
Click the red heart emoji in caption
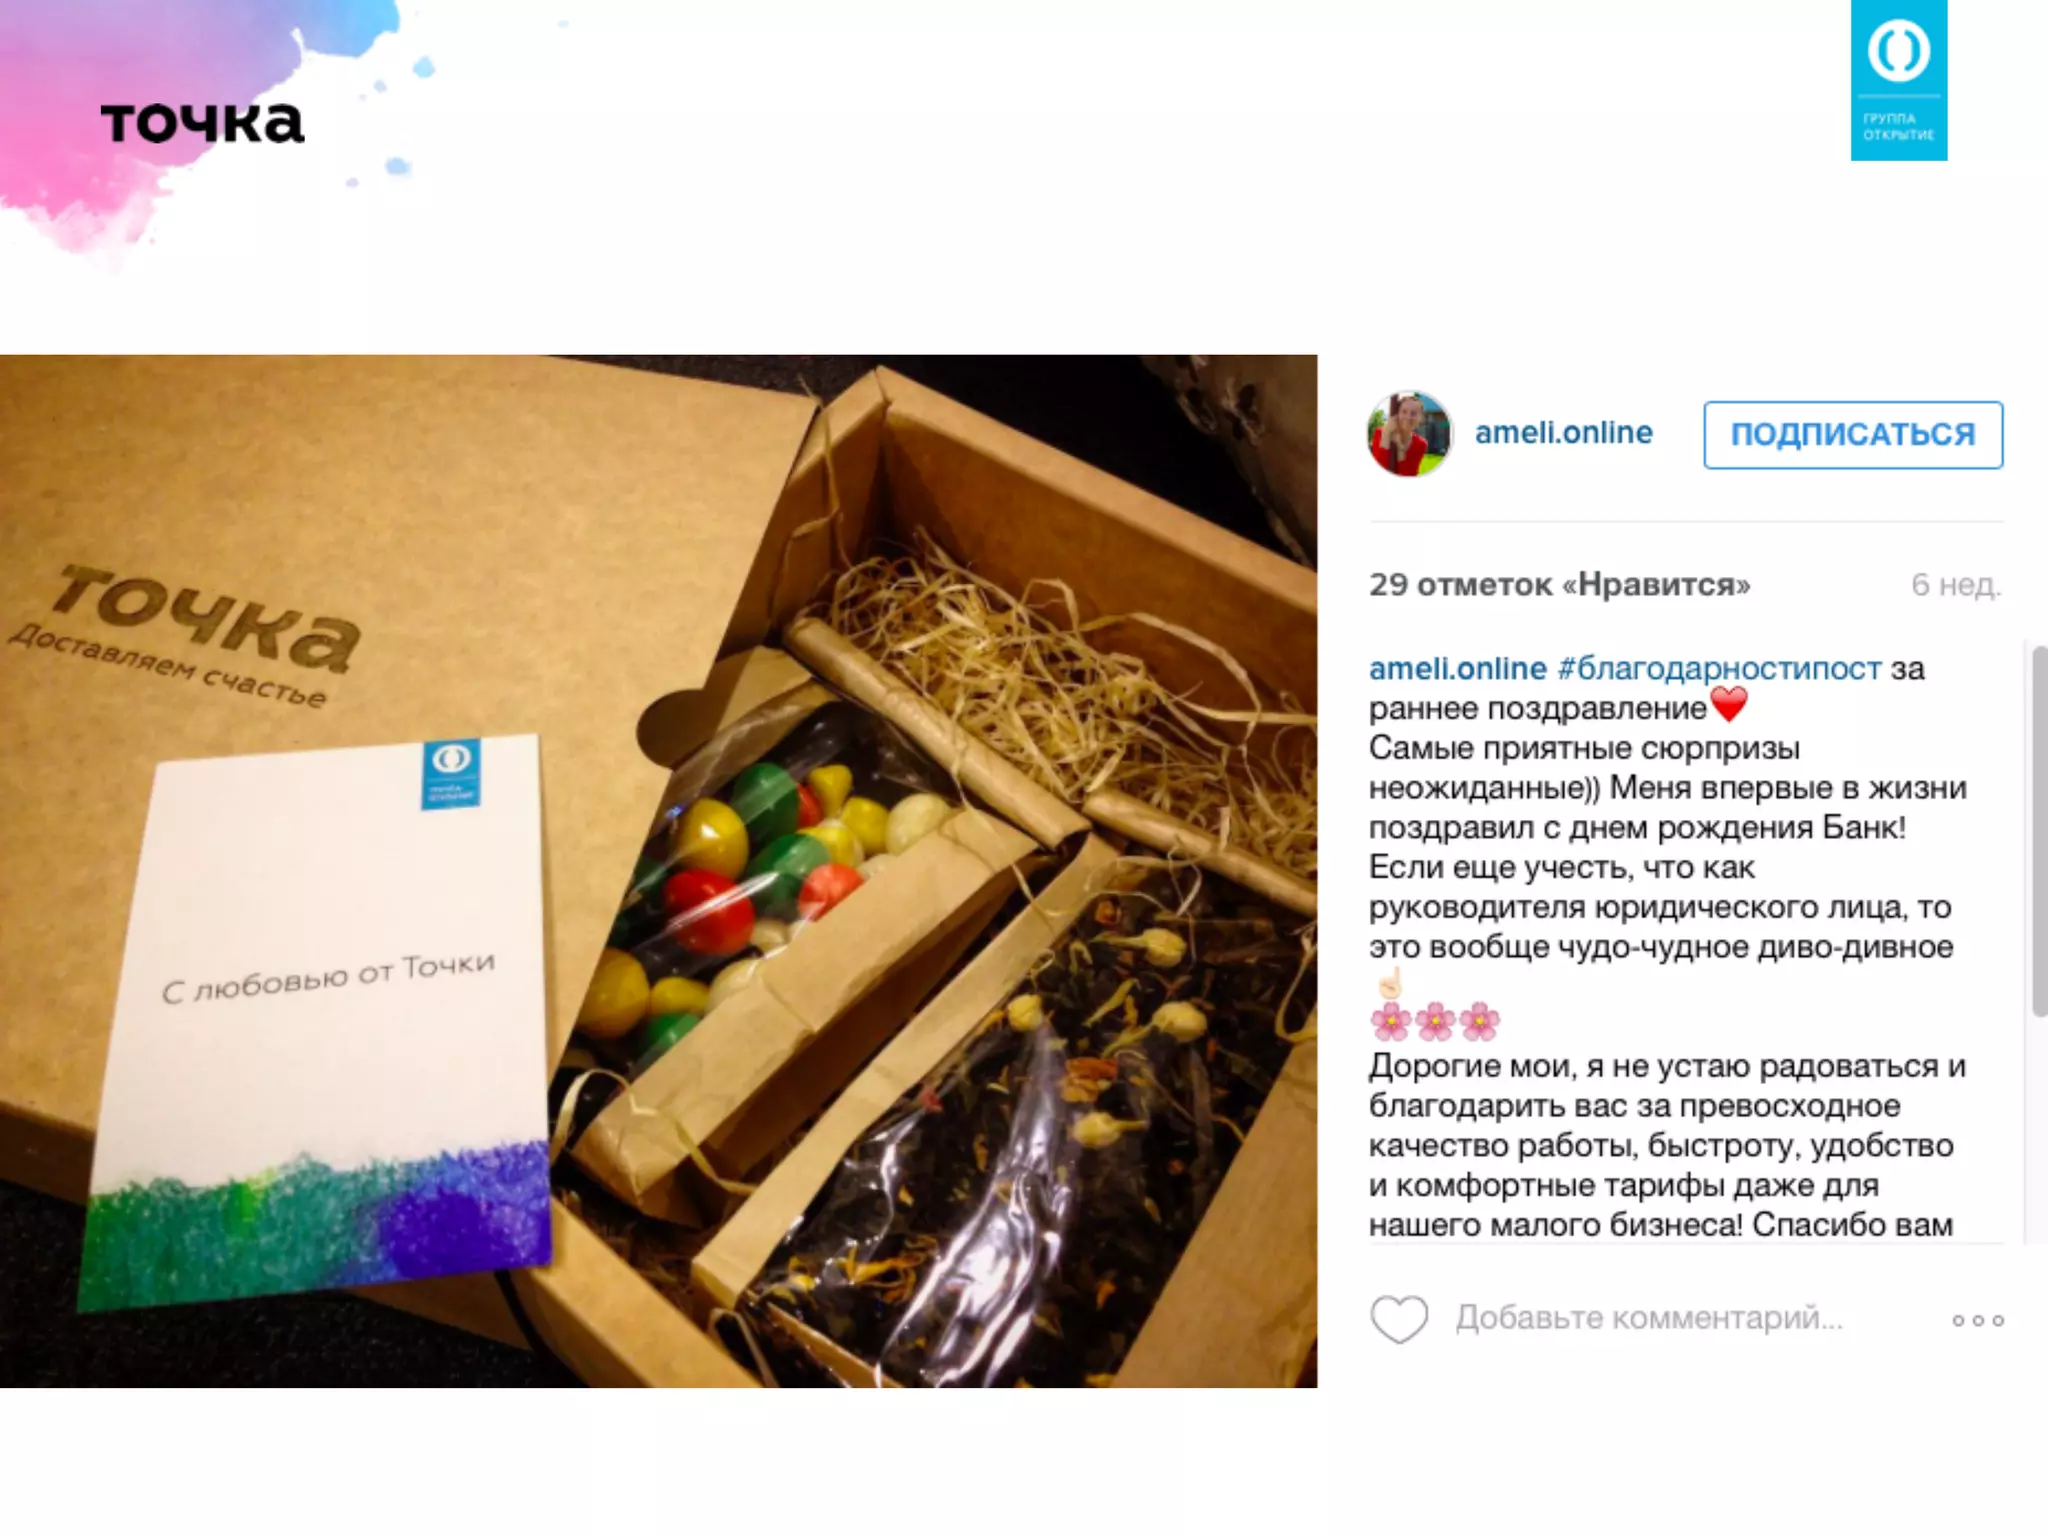(x=1729, y=705)
